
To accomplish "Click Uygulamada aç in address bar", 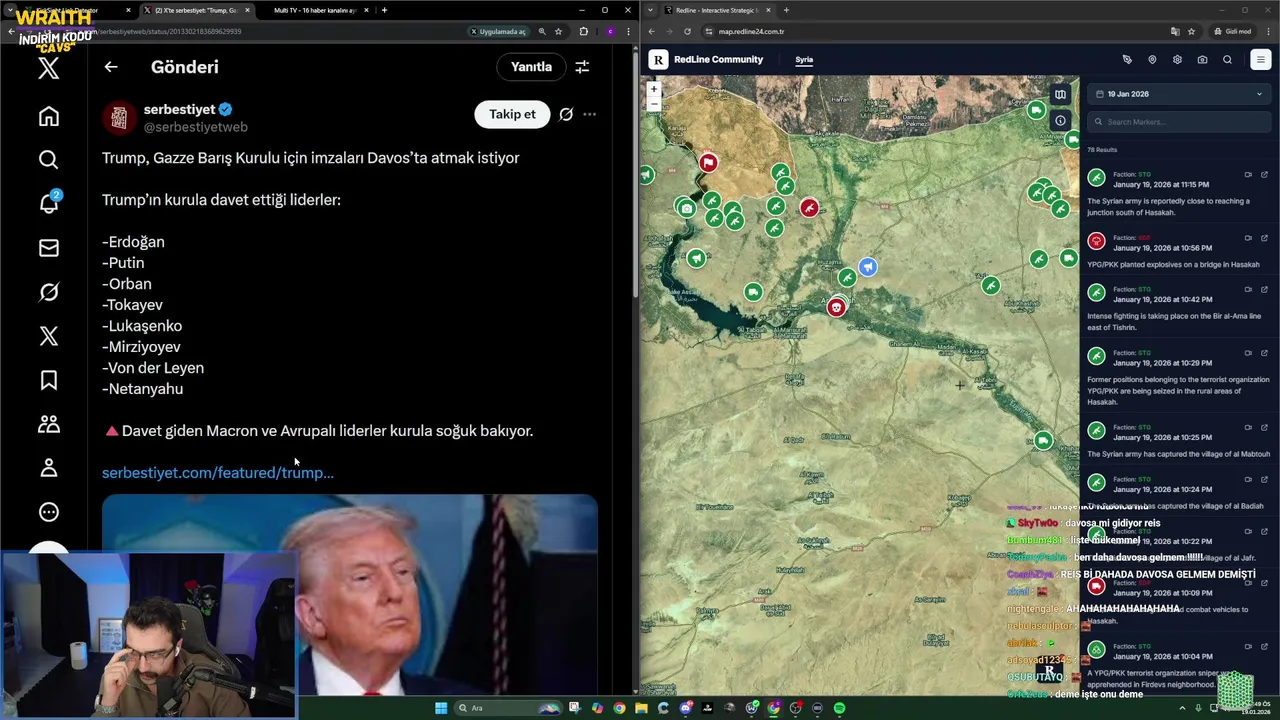I will point(498,31).
